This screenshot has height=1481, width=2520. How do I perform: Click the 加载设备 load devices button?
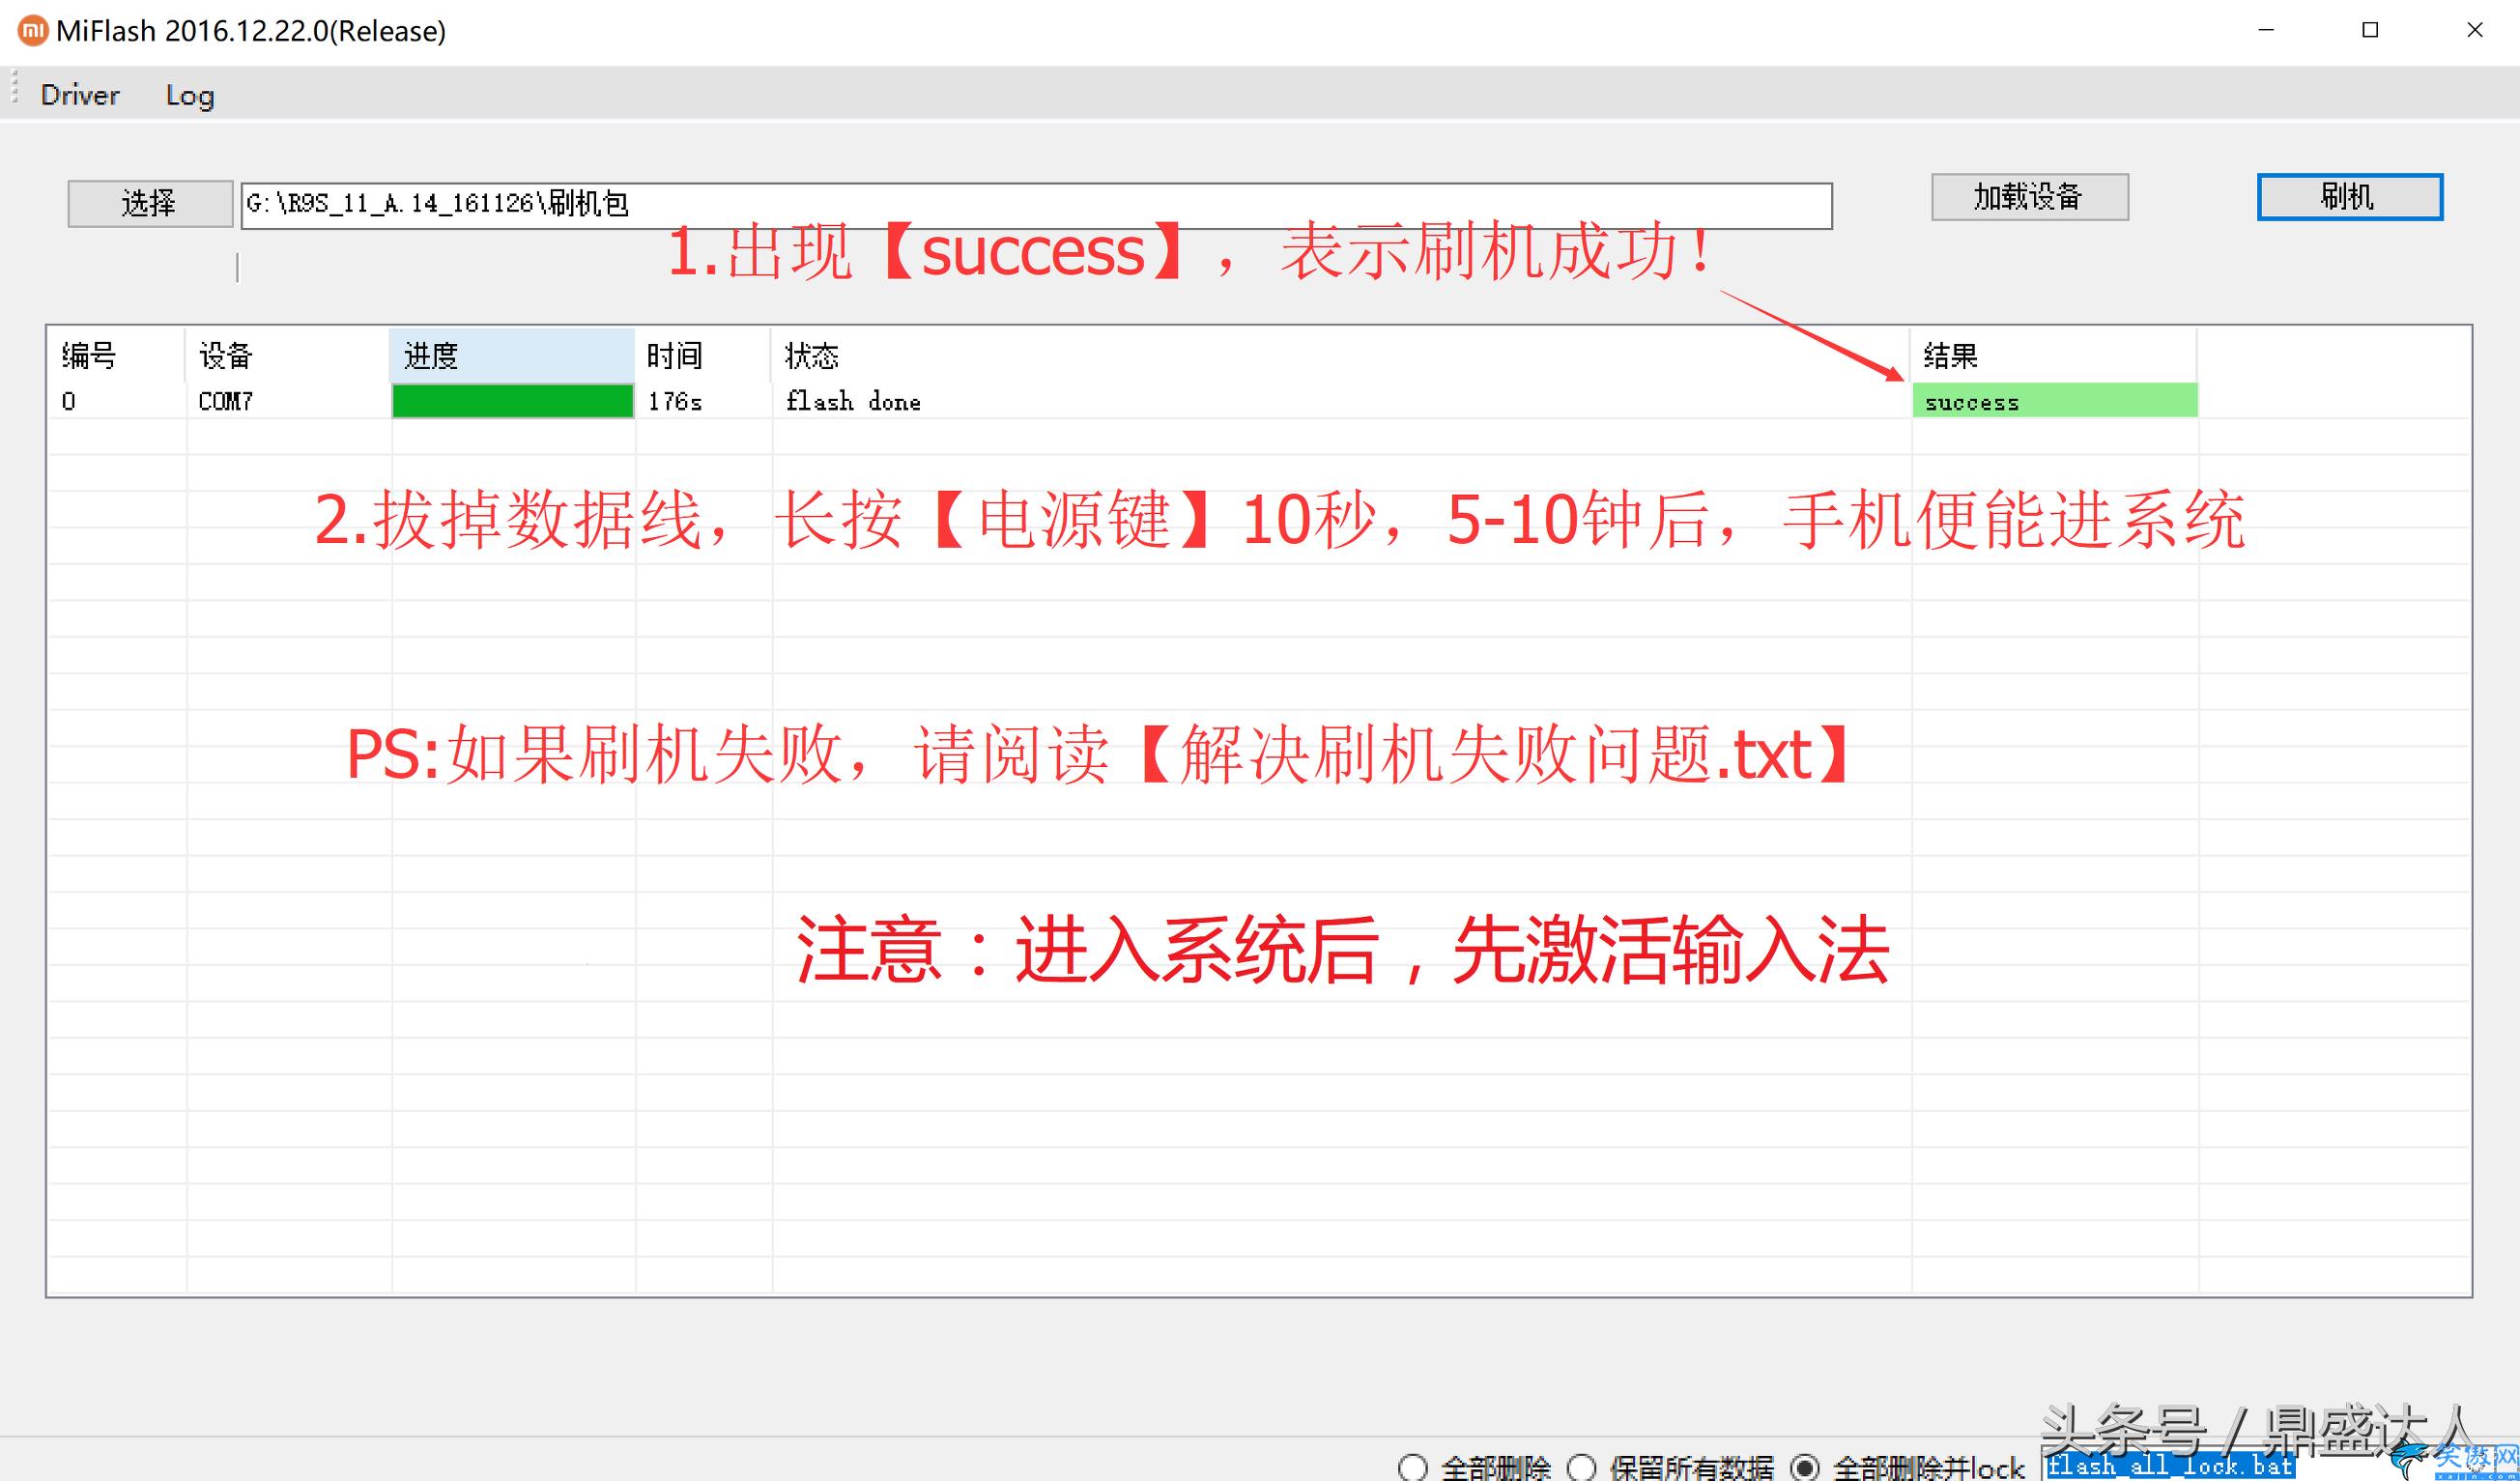coord(2029,196)
